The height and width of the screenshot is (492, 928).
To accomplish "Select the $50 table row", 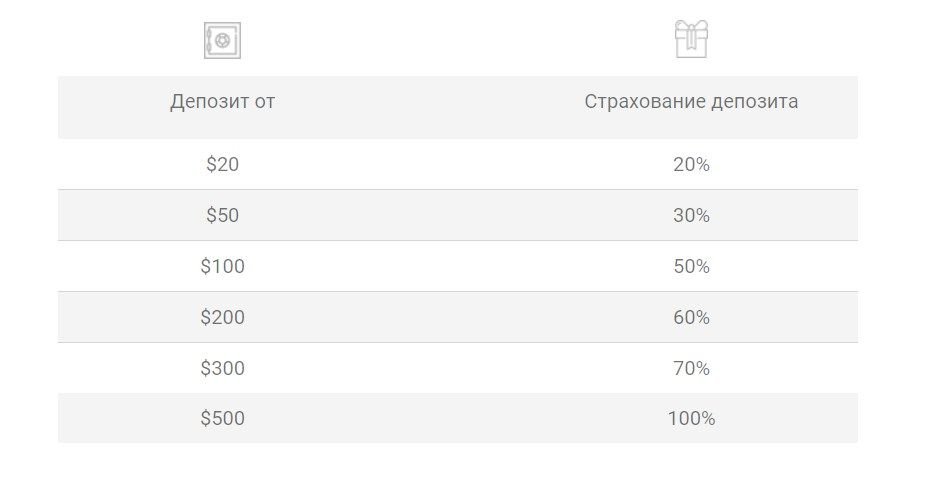I will pos(457,215).
